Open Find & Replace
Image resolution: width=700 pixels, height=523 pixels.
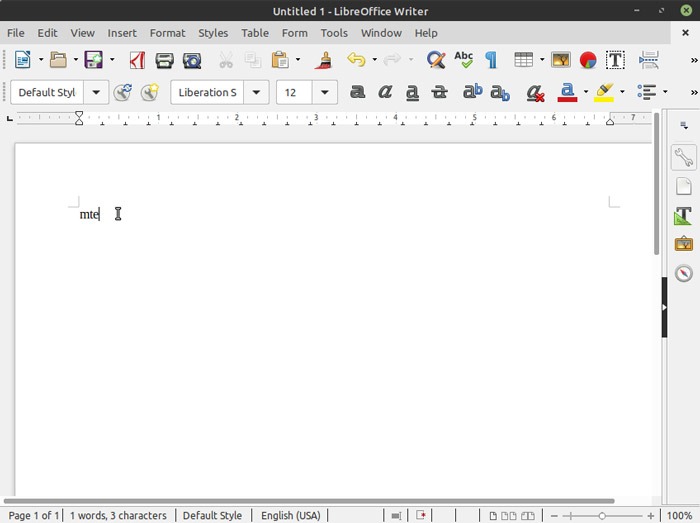tap(436, 60)
